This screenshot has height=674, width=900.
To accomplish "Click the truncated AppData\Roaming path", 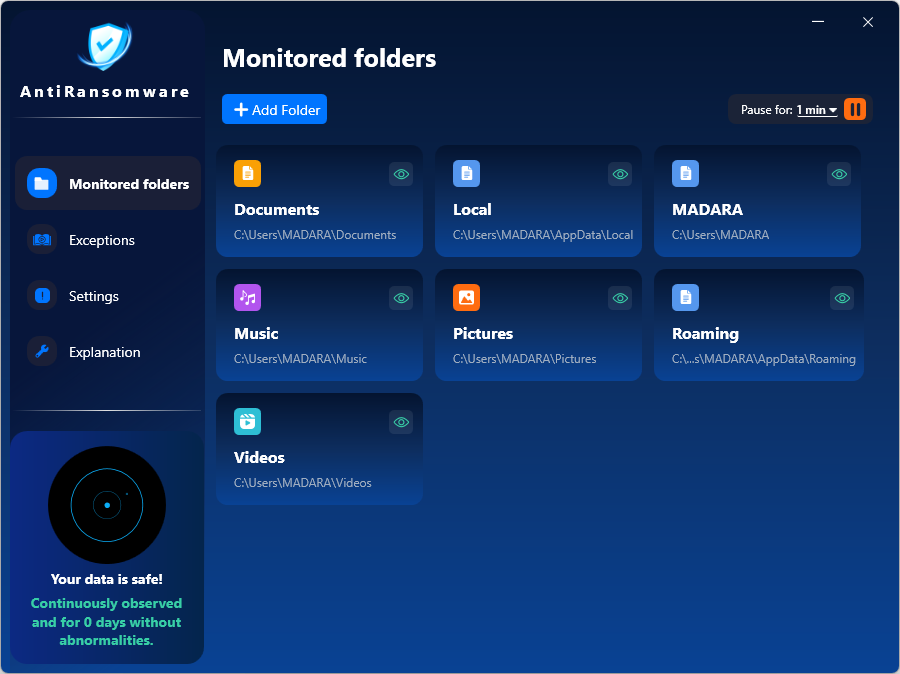I will (x=763, y=359).
